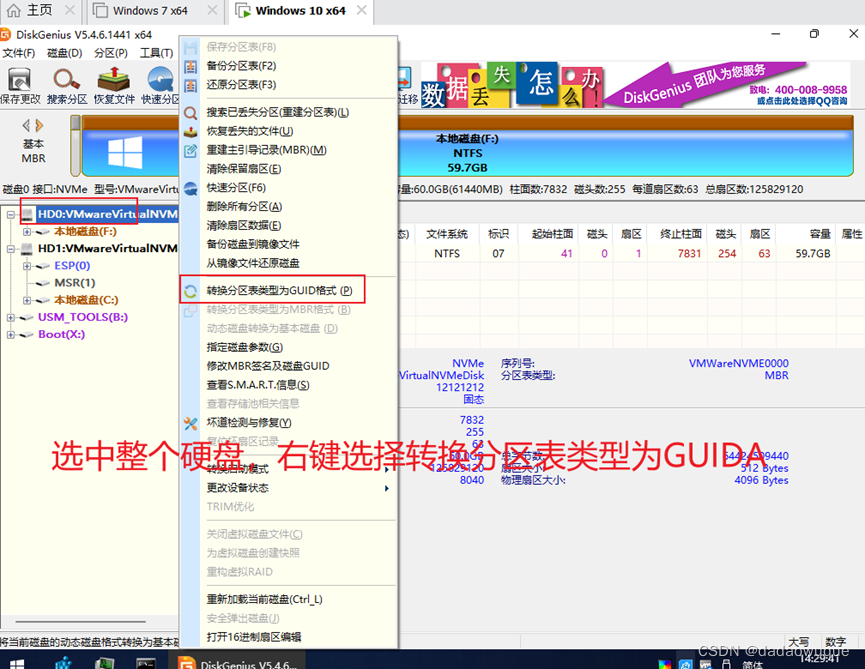Switch to the 主页 tab
The width and height of the screenshot is (865, 669).
click(x=39, y=10)
